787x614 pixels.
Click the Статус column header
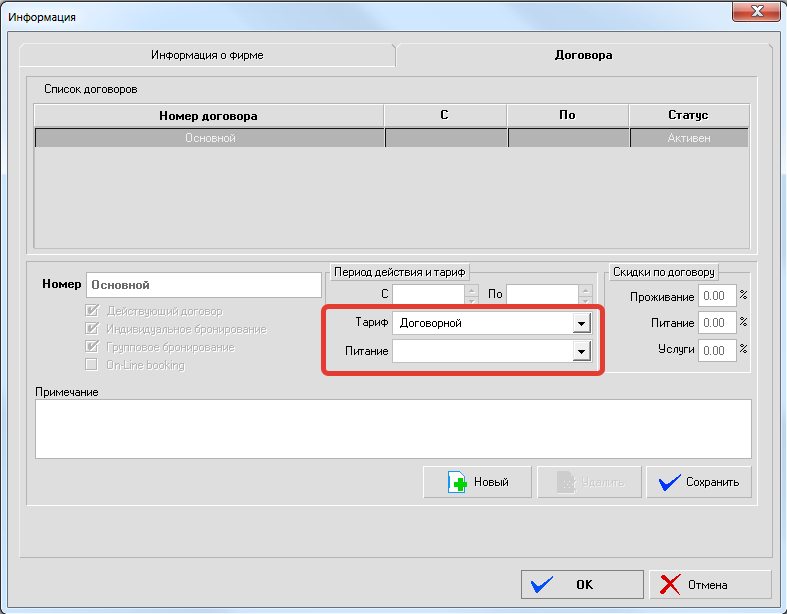[x=688, y=116]
